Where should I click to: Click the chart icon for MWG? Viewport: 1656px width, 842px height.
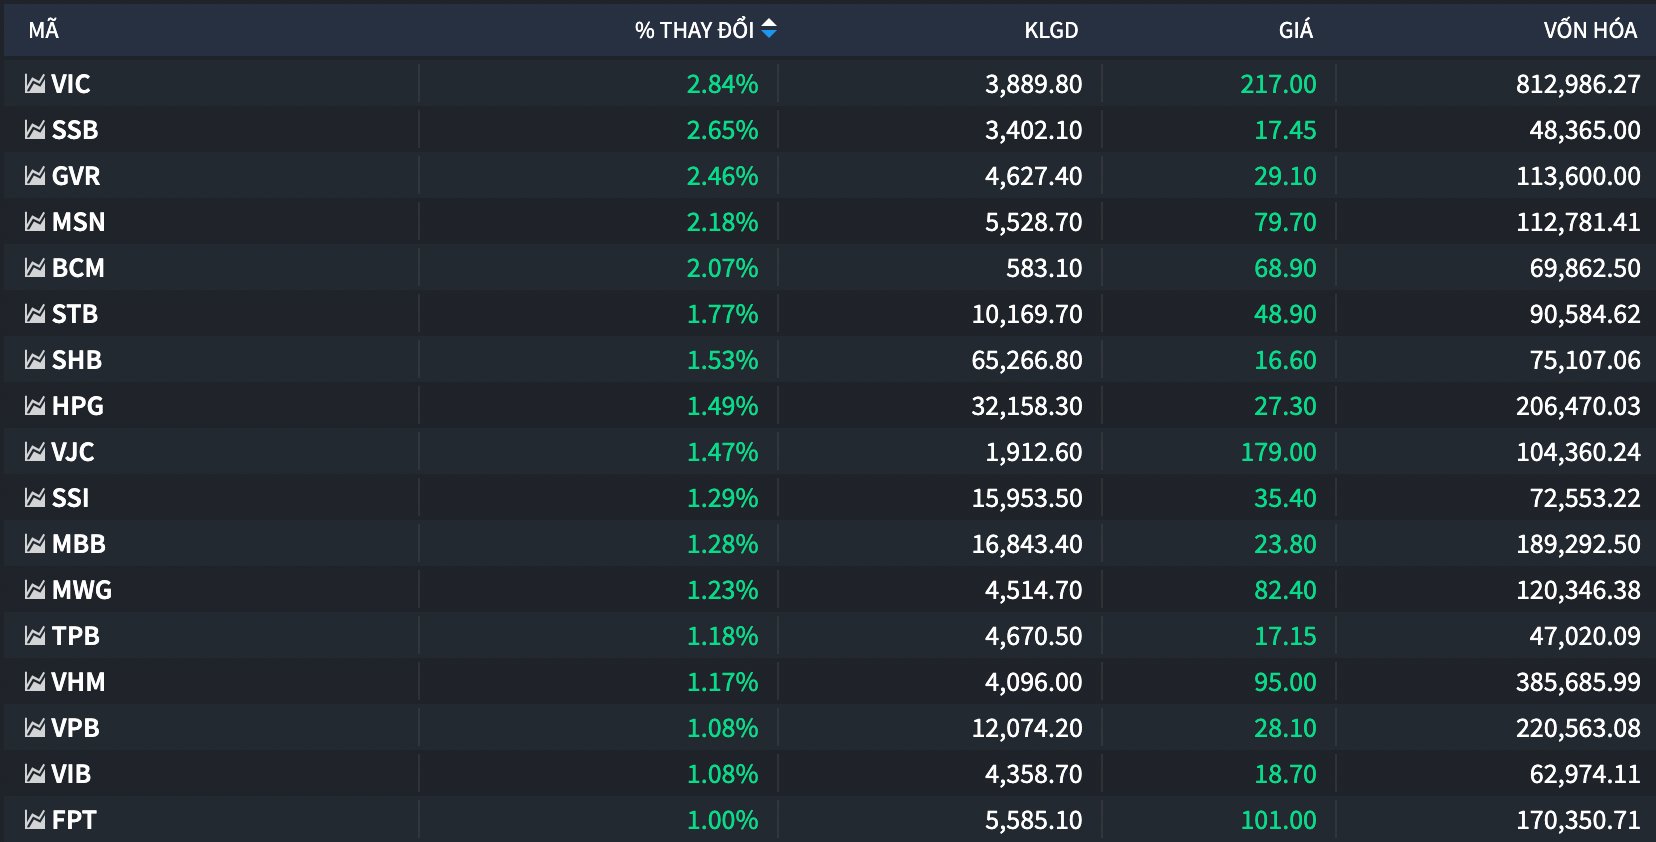click(x=35, y=590)
